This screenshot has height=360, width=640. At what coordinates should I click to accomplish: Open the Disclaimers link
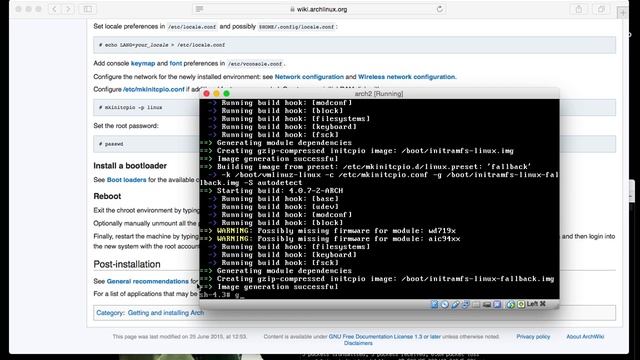[x=358, y=343]
